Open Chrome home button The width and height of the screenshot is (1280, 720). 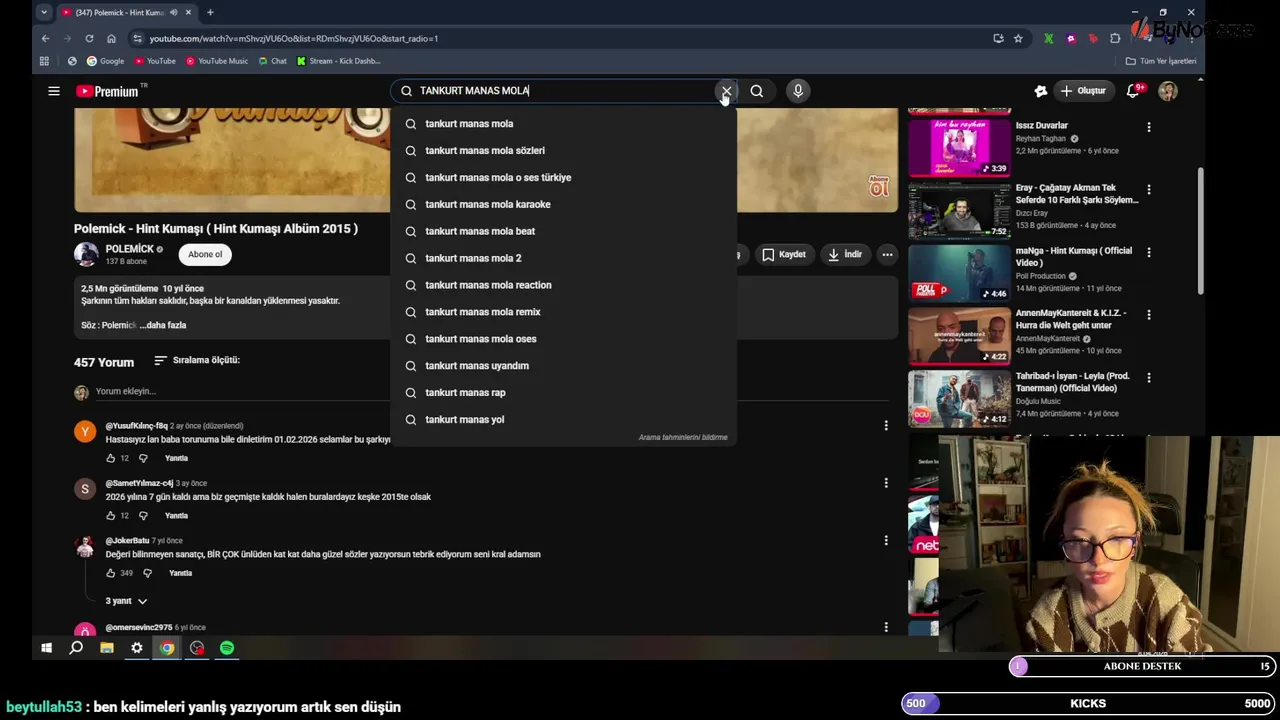coord(111,38)
